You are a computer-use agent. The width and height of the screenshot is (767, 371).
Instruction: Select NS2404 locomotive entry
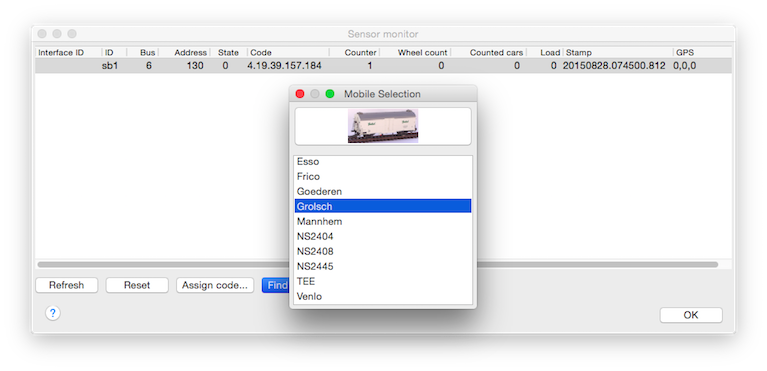[x=383, y=236]
